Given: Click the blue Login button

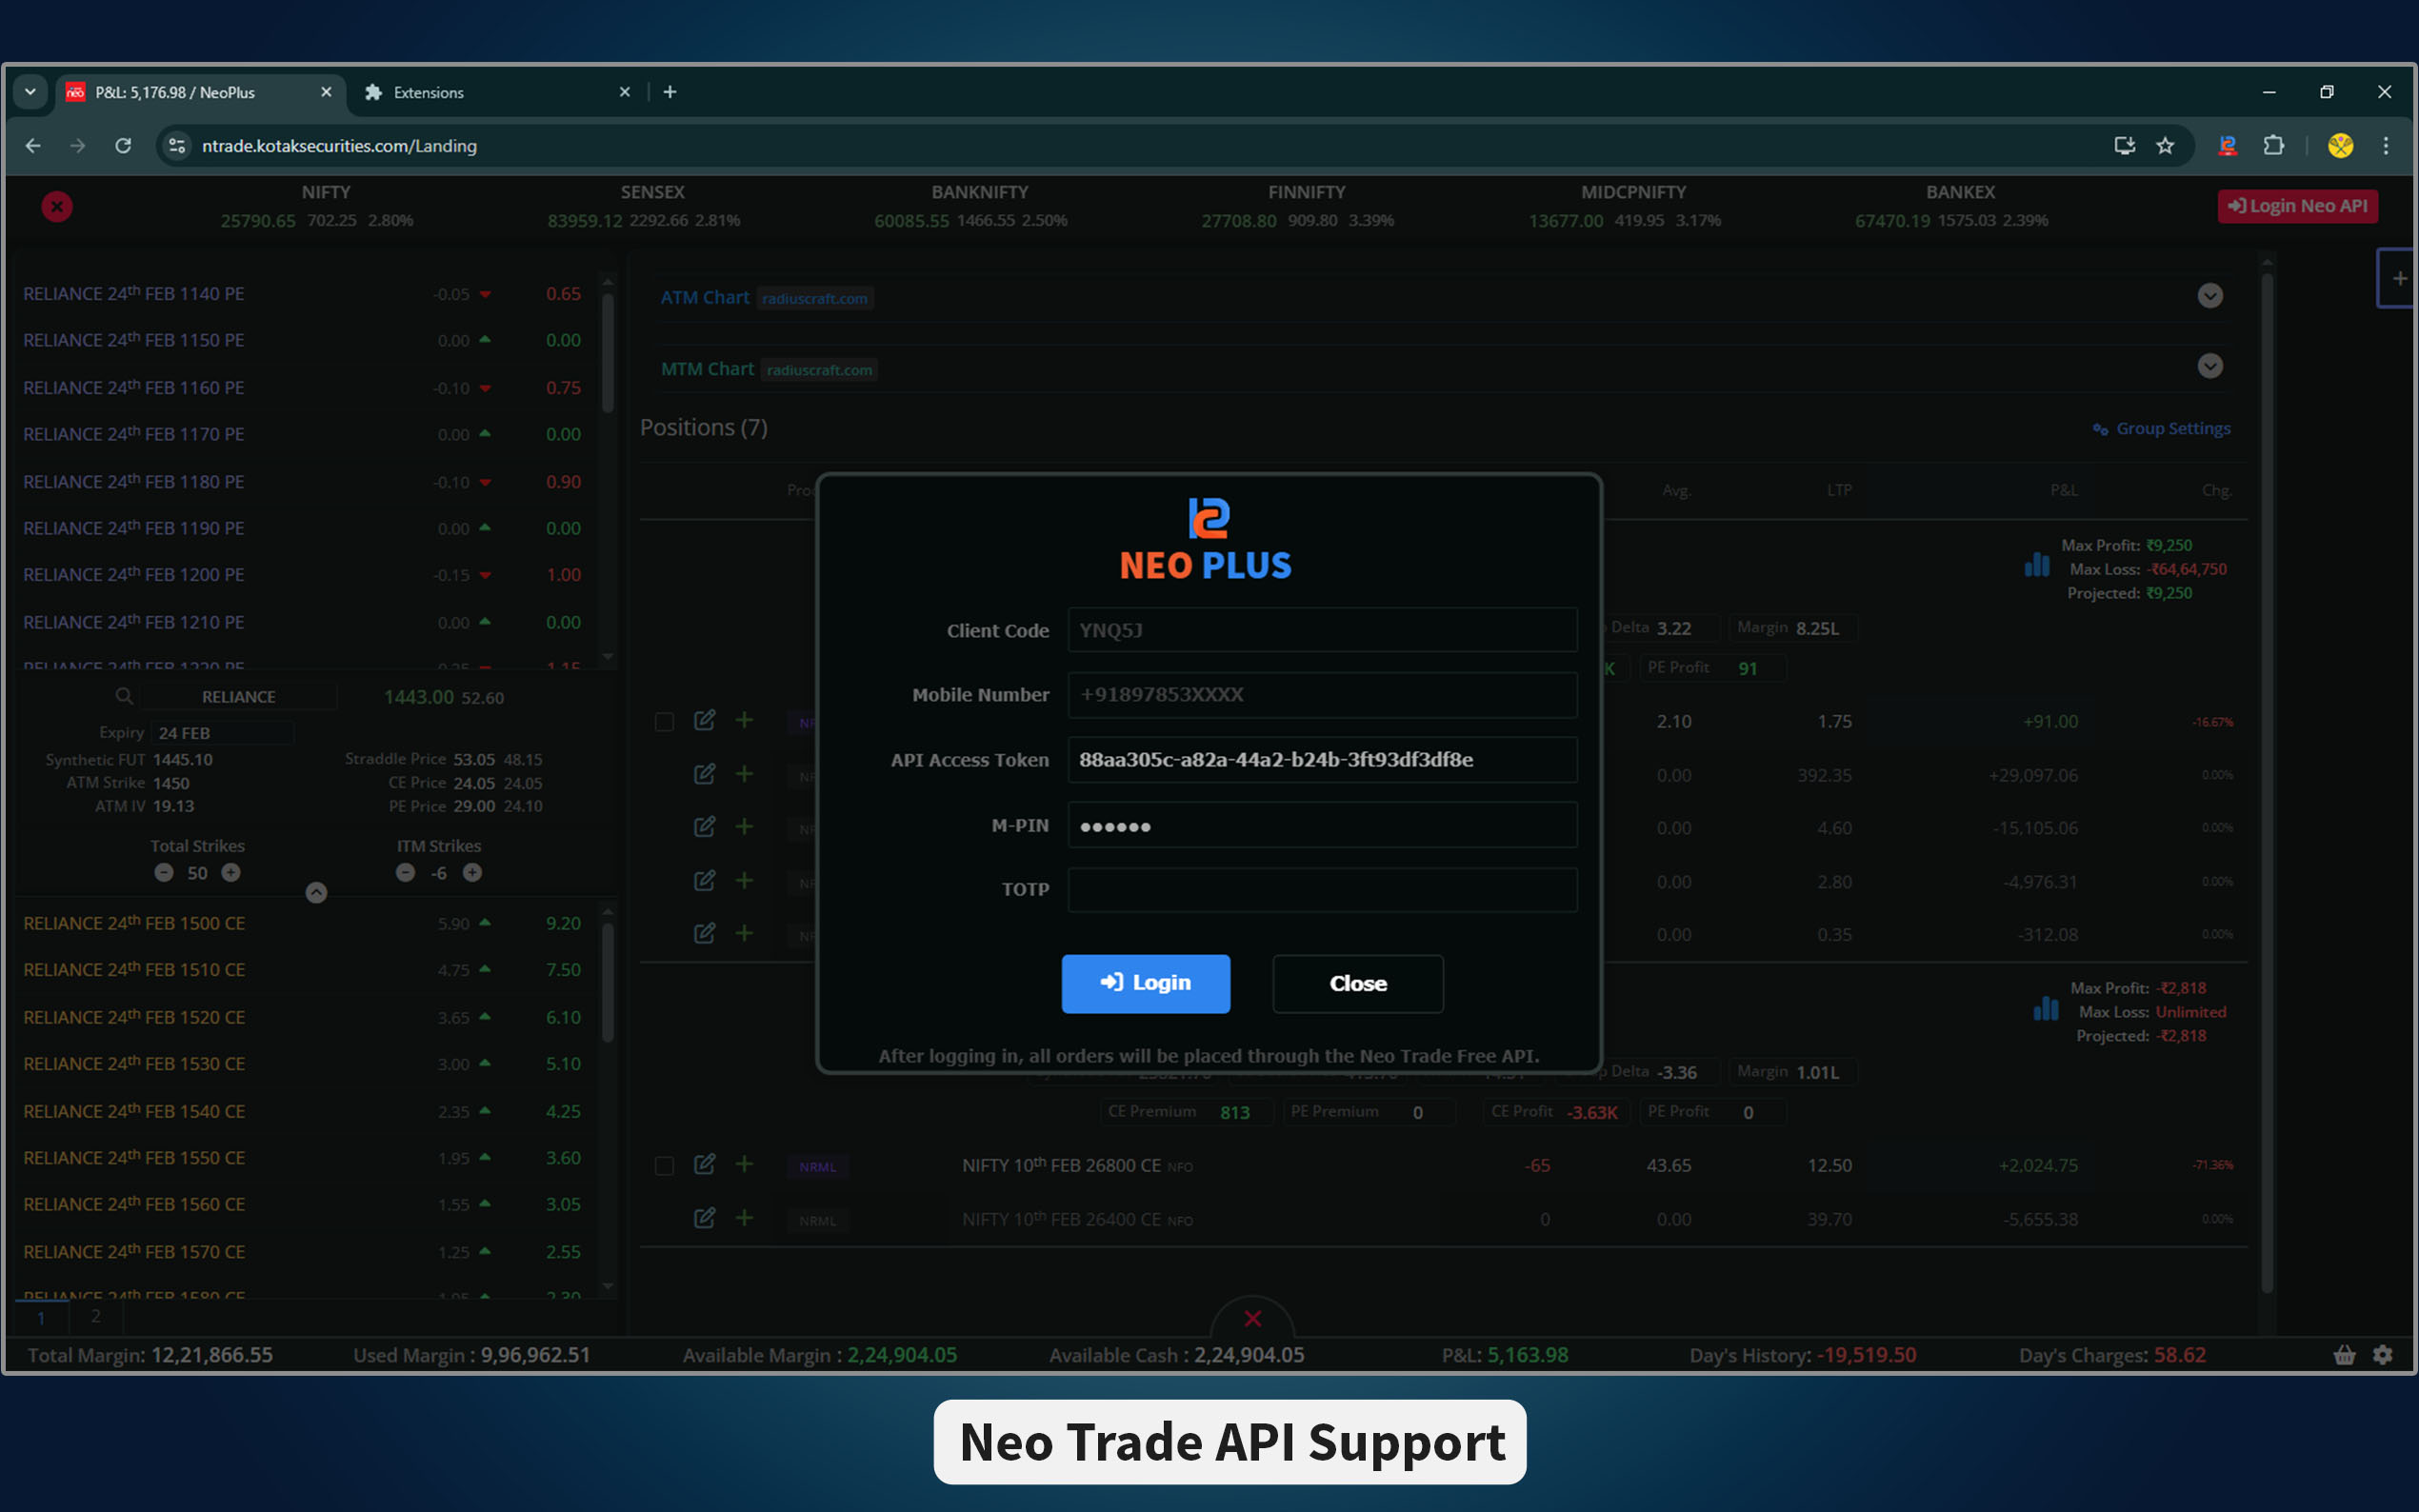Looking at the screenshot, I should point(1145,983).
